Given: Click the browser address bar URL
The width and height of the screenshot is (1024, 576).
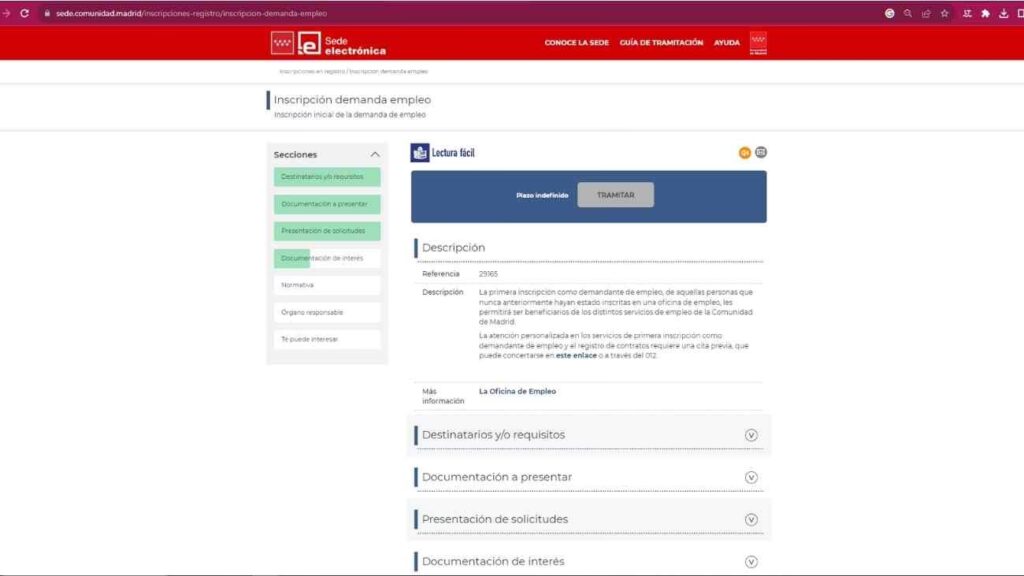Looking at the screenshot, I should (x=191, y=13).
